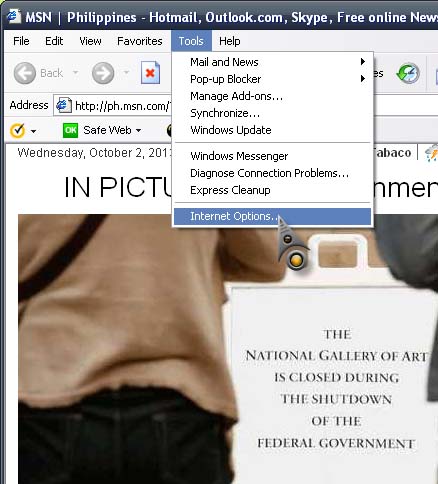Open Internet Options from Tools menu
Viewport: 438px width, 484px height.
(272, 216)
